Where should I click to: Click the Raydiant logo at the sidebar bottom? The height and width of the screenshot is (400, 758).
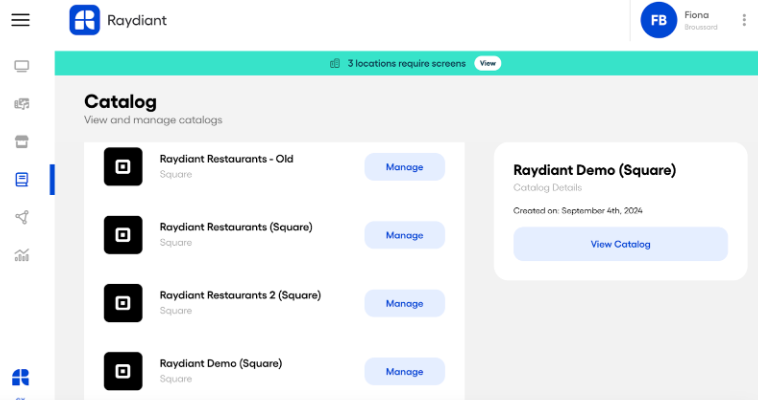pyautogui.click(x=20, y=377)
